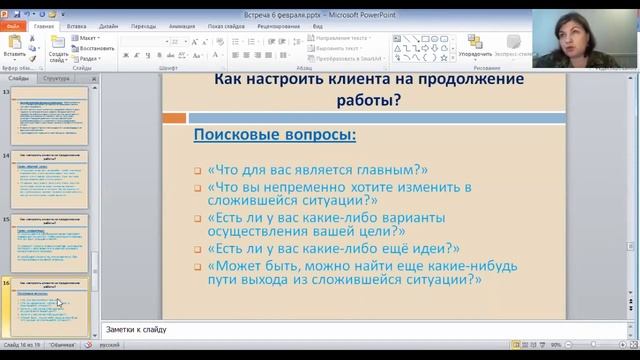The height and width of the screenshot is (360, 640).
Task: Click the Redo icon in the quick access toolbar
Action: (x=42, y=14)
